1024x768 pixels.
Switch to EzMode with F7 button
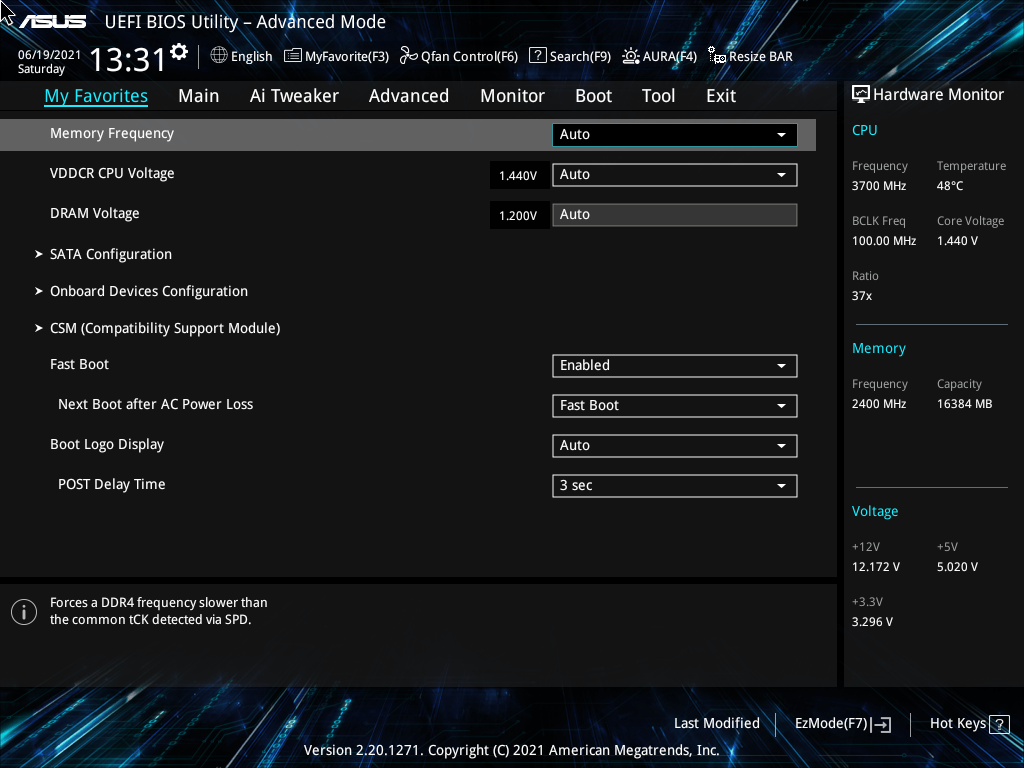click(842, 723)
